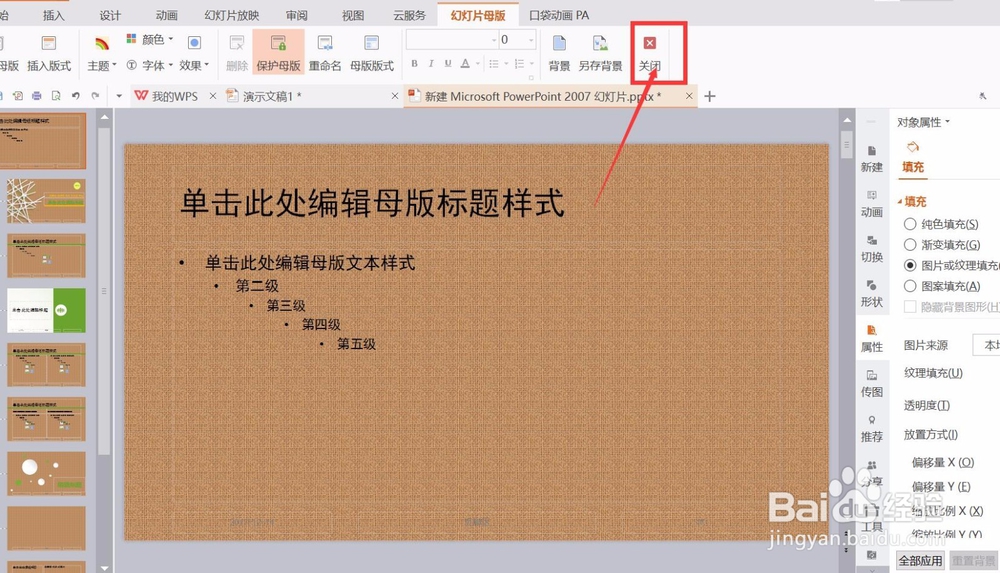This screenshot has height=573, width=1000.
Task: Open the Cloud Services (云服务) tab
Action: pos(409,15)
